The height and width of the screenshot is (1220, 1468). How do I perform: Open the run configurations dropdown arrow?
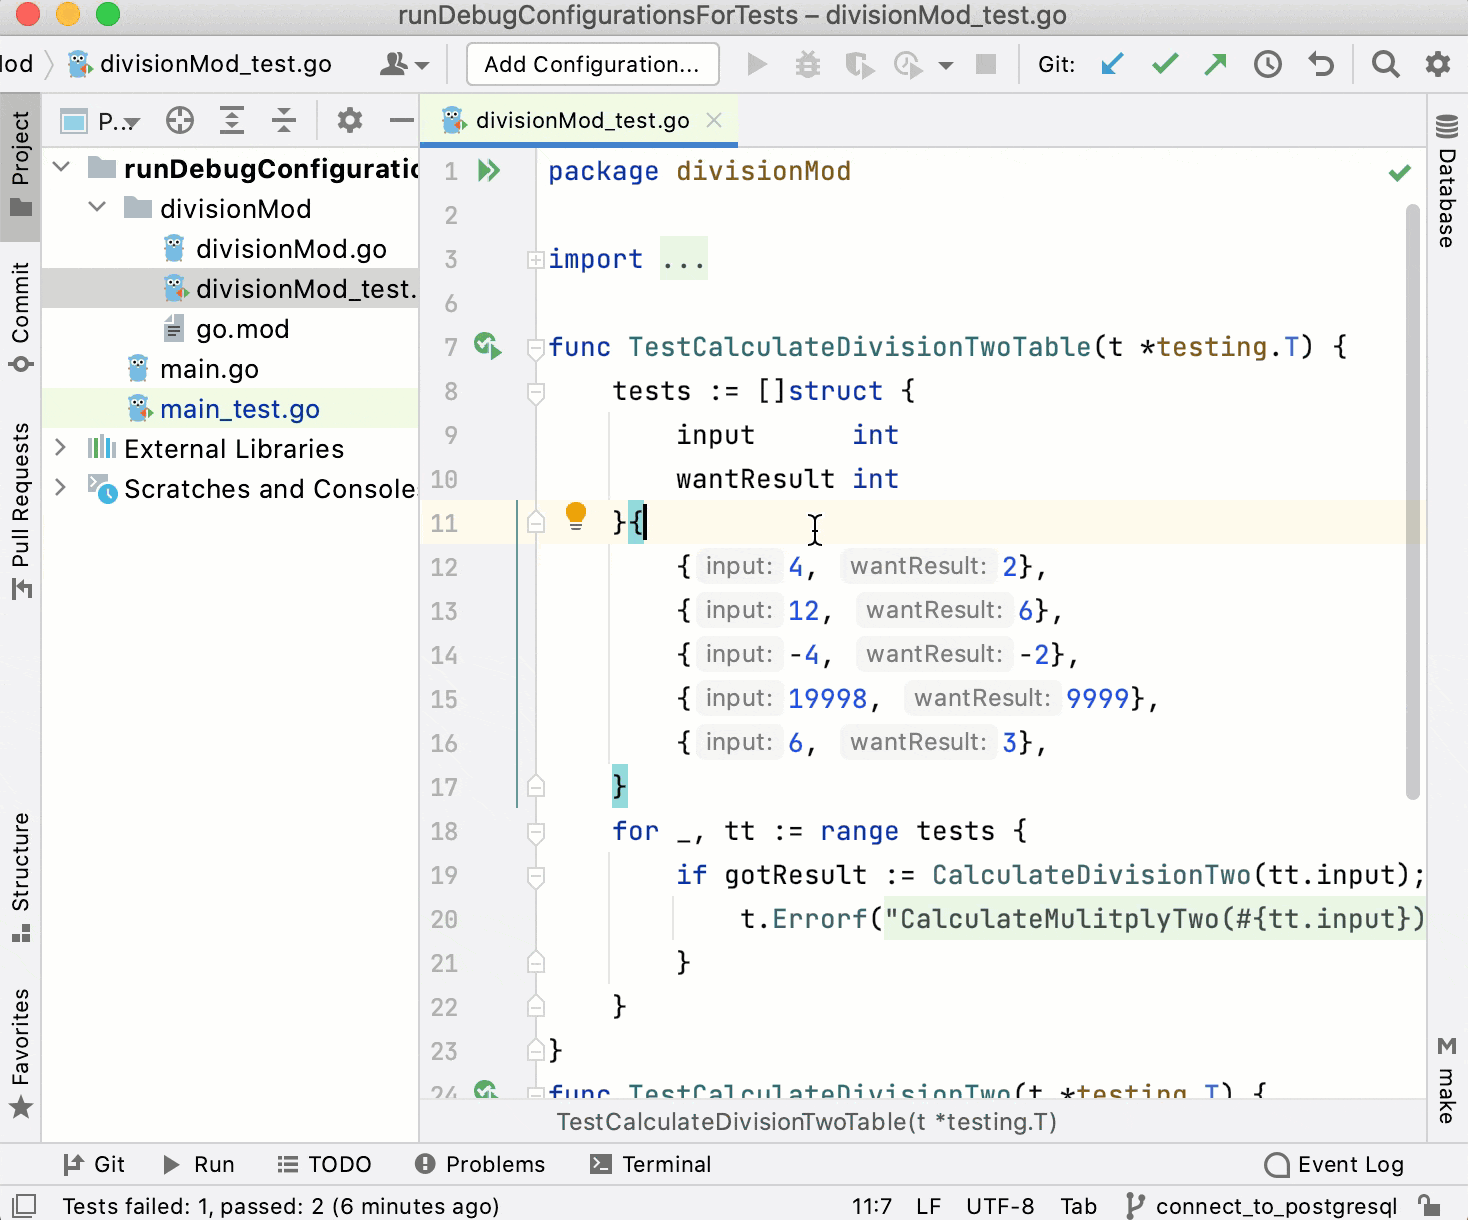tap(944, 63)
